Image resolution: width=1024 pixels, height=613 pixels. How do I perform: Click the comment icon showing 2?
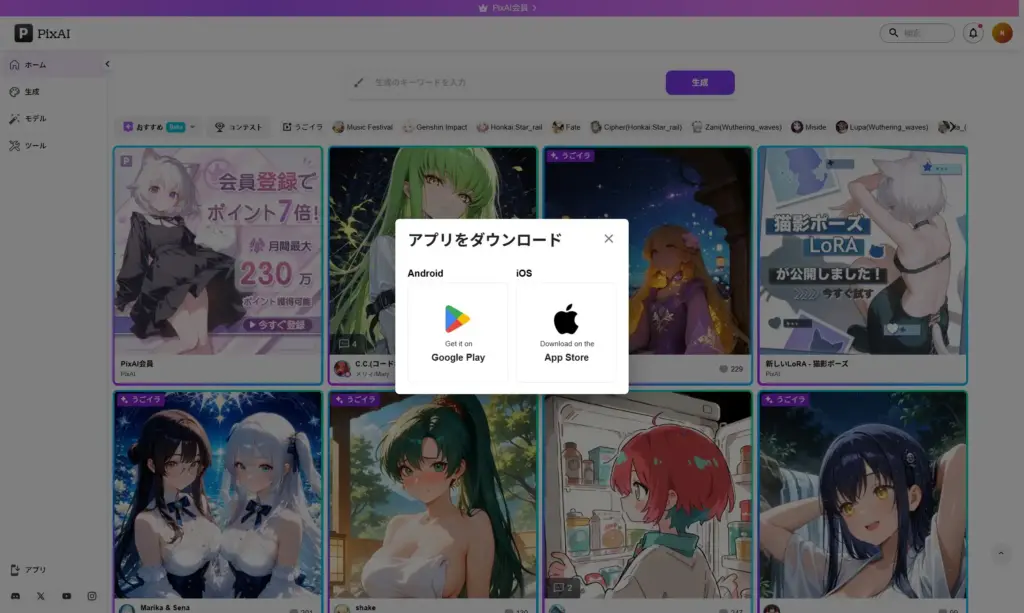(558, 588)
